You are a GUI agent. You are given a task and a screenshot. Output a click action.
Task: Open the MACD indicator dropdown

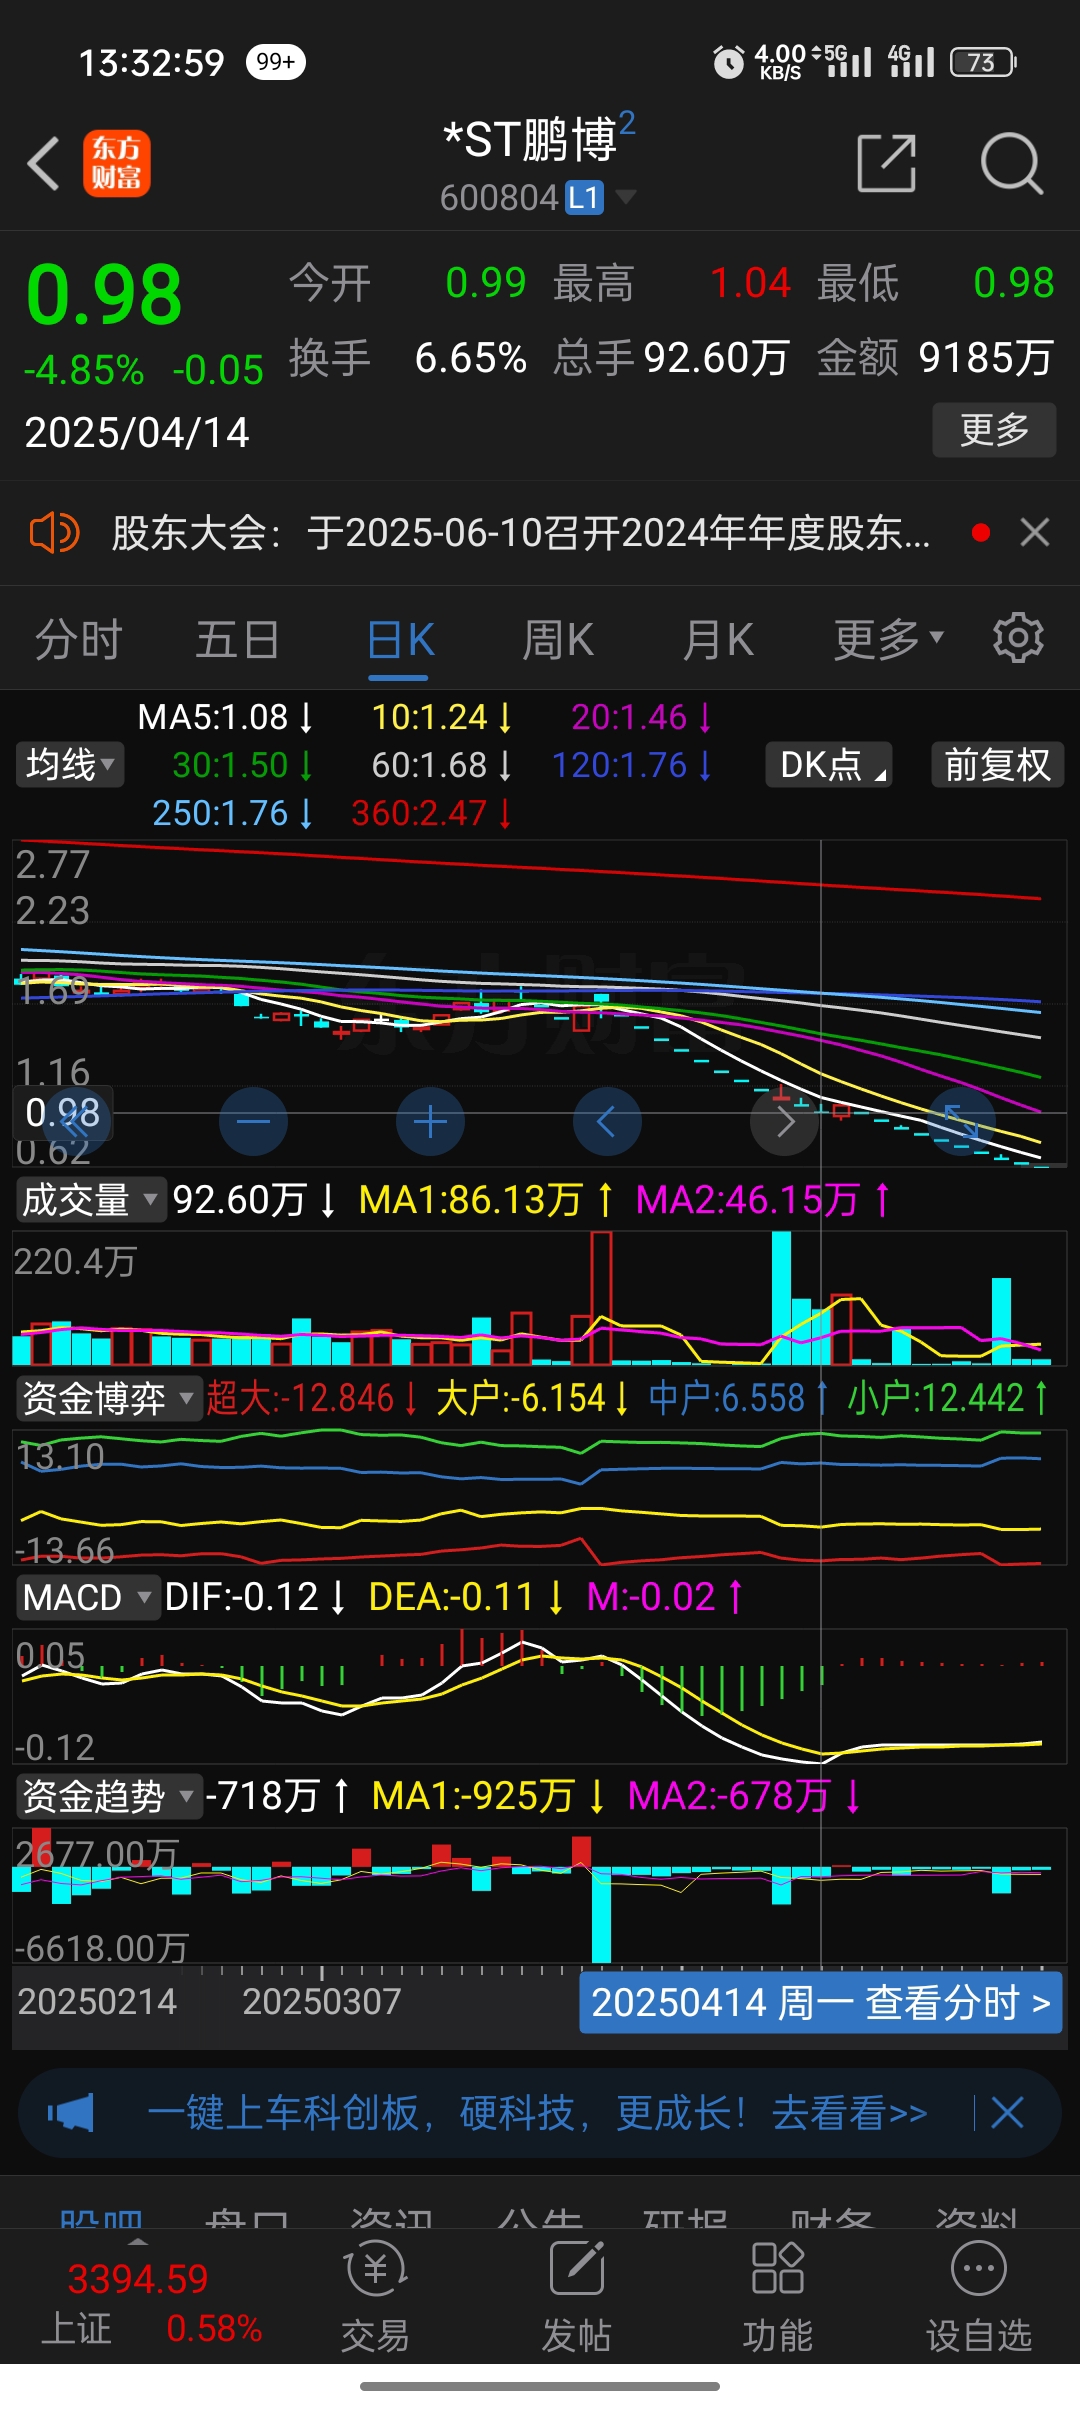(x=87, y=1597)
